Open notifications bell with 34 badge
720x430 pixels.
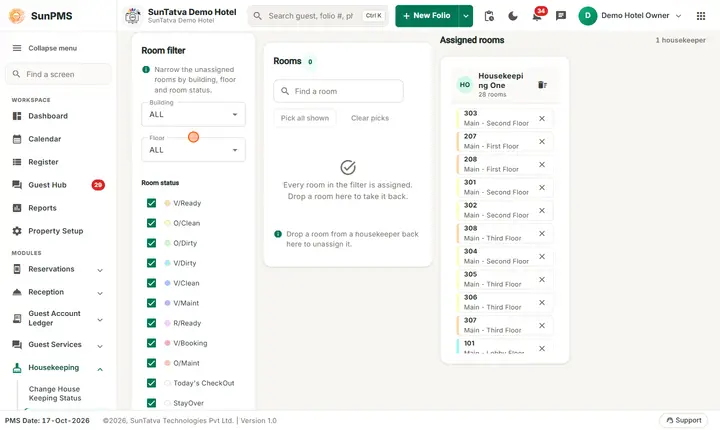(537, 17)
